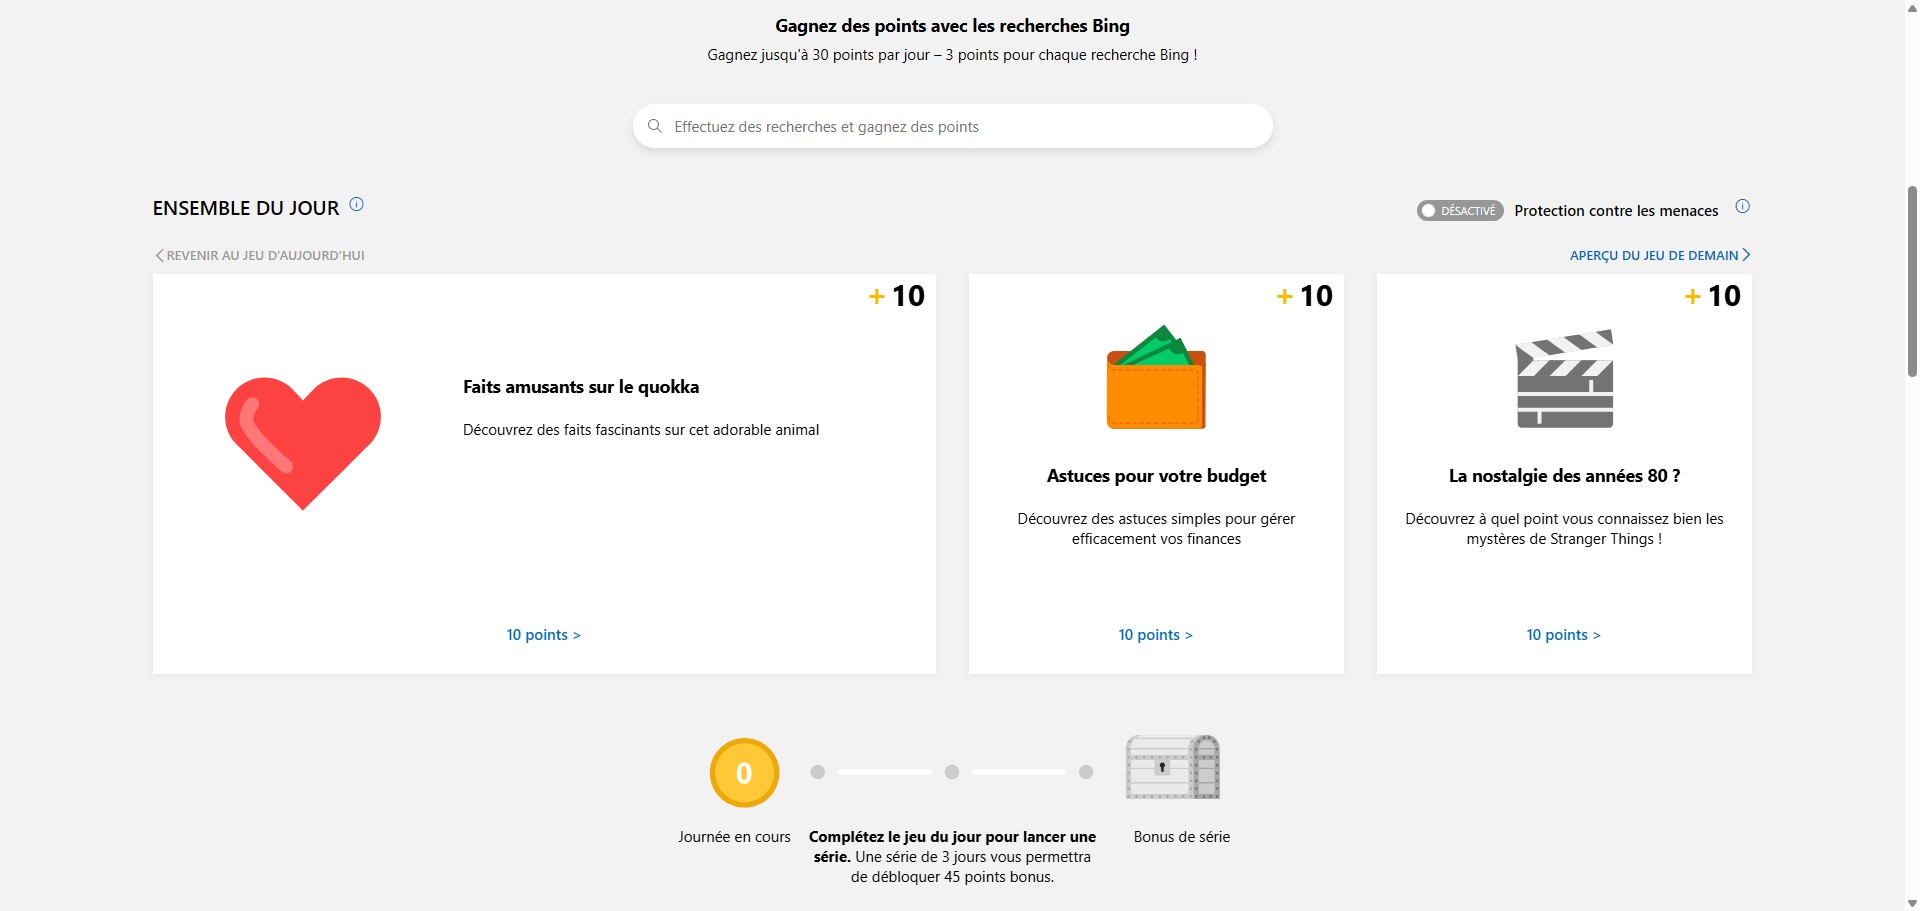
Task: Click the first progress dot after the coin
Action: tap(818, 772)
